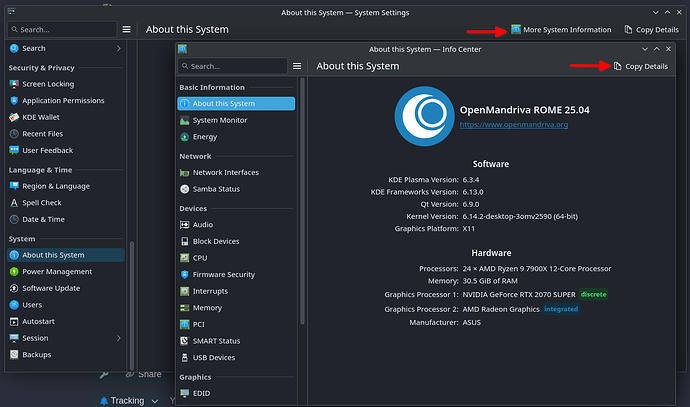The height and width of the screenshot is (407, 690).
Task: Click KDE Plasma Version value '6.3.4'
Action: [470, 180]
